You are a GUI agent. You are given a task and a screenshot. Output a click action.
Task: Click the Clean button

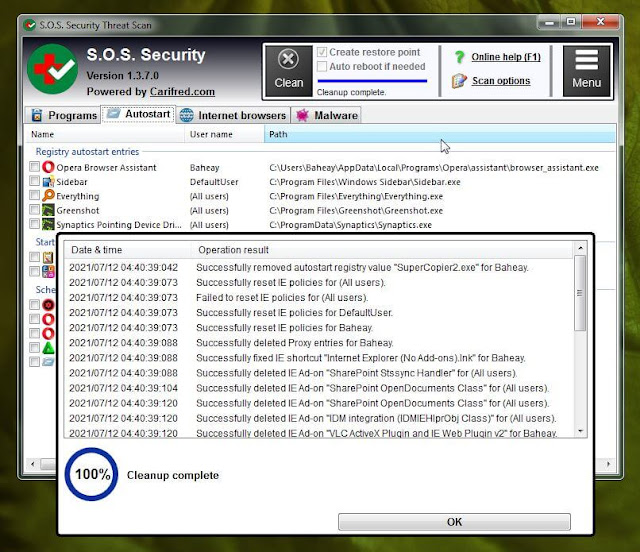pos(289,71)
